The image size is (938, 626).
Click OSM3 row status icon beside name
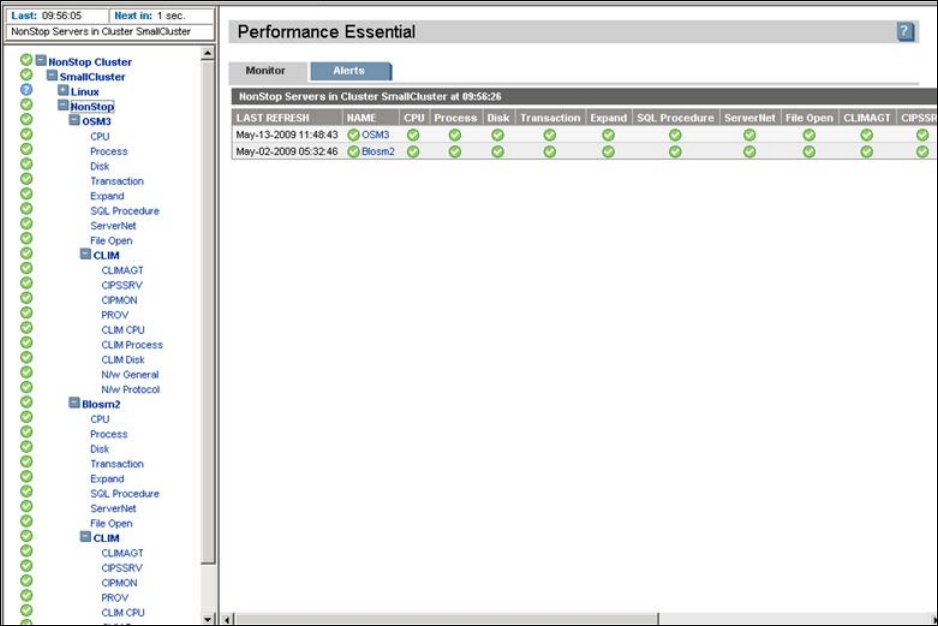coord(353,135)
